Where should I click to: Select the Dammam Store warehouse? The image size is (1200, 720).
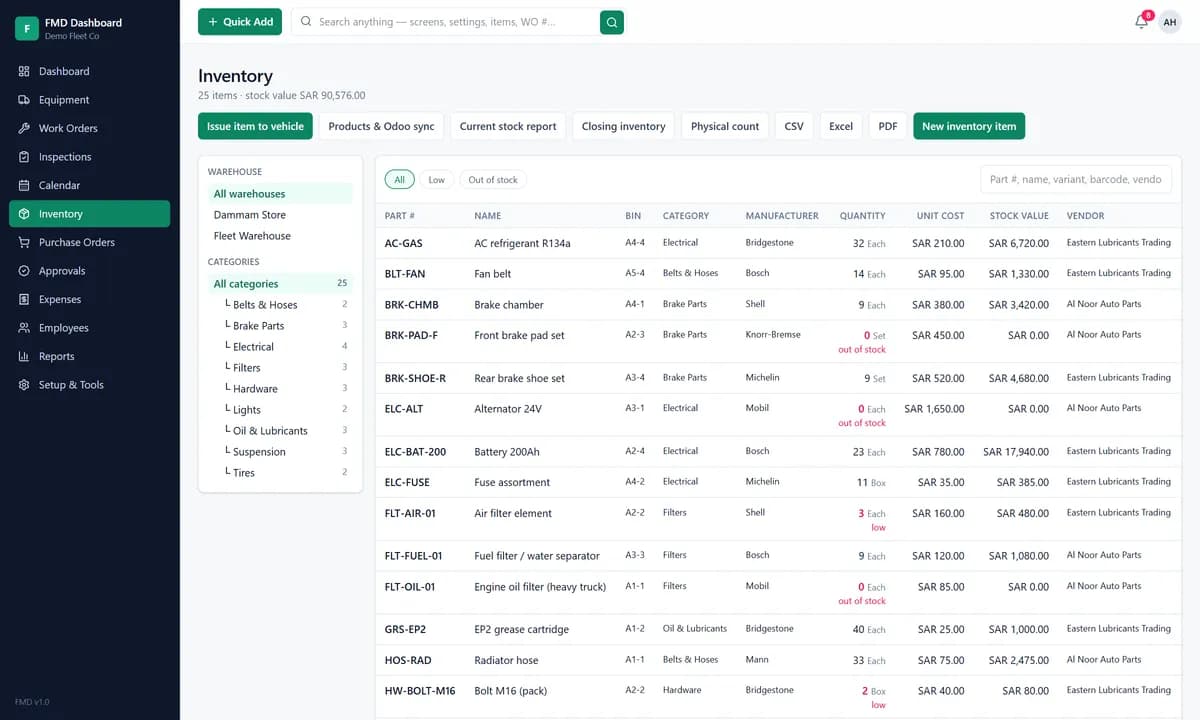[281, 215]
